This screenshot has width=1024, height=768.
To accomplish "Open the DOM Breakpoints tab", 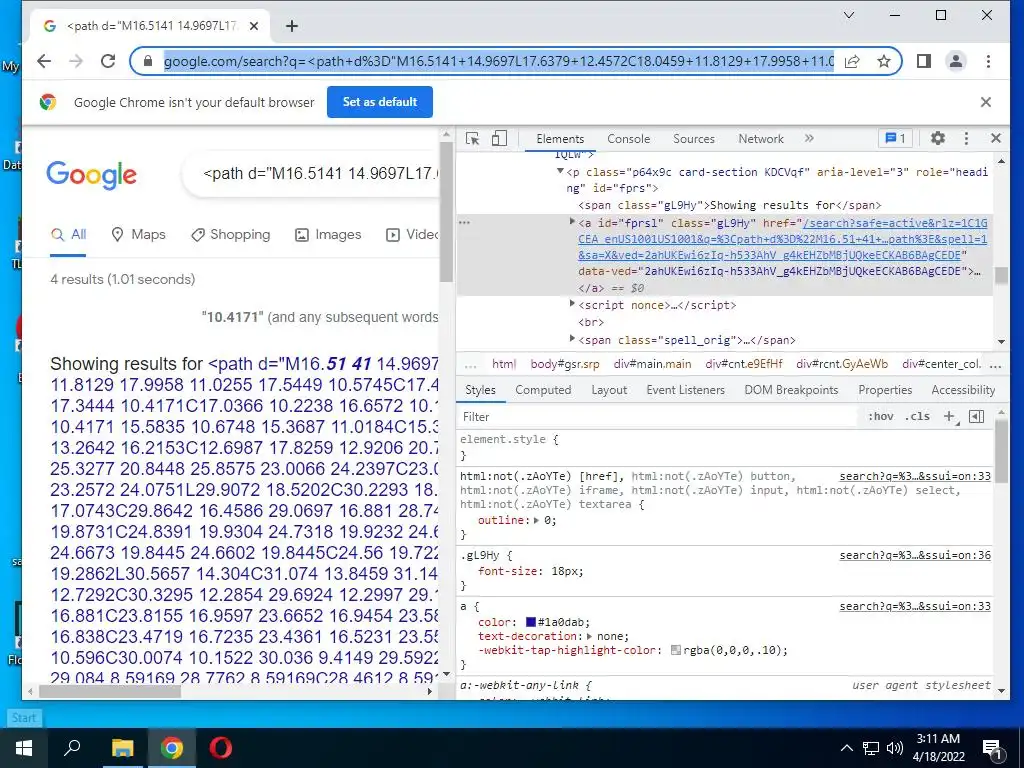I will point(791,390).
